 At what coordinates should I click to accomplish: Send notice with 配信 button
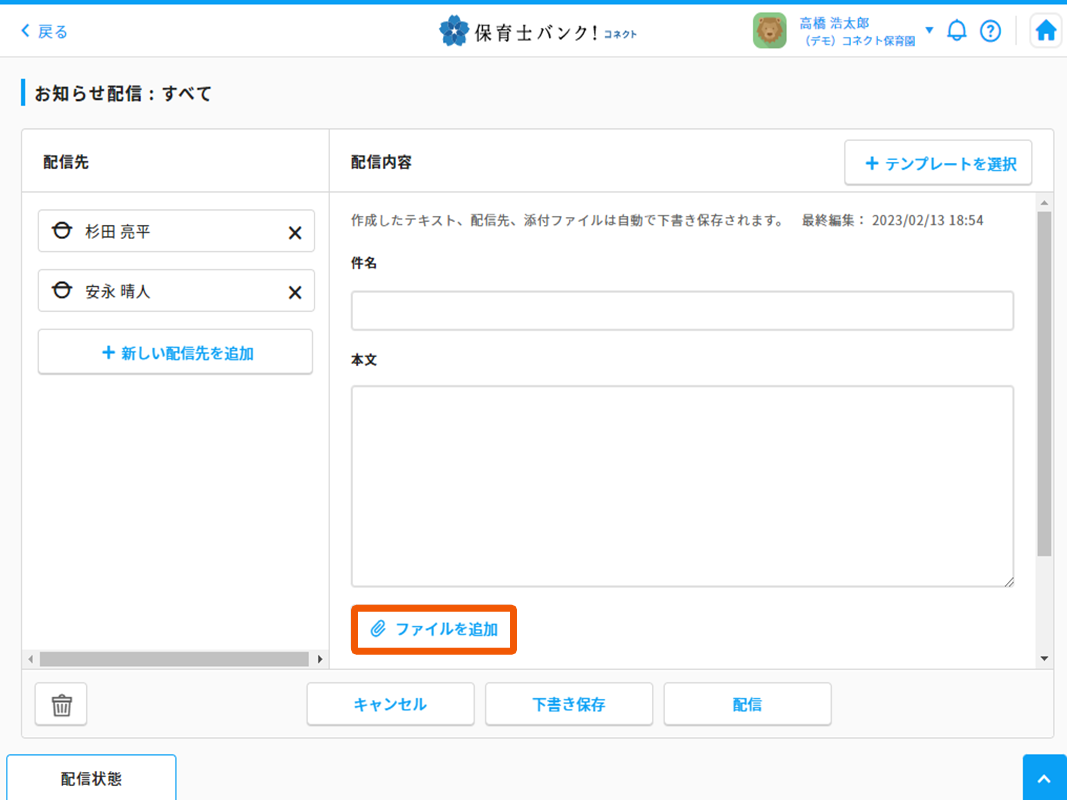point(747,704)
